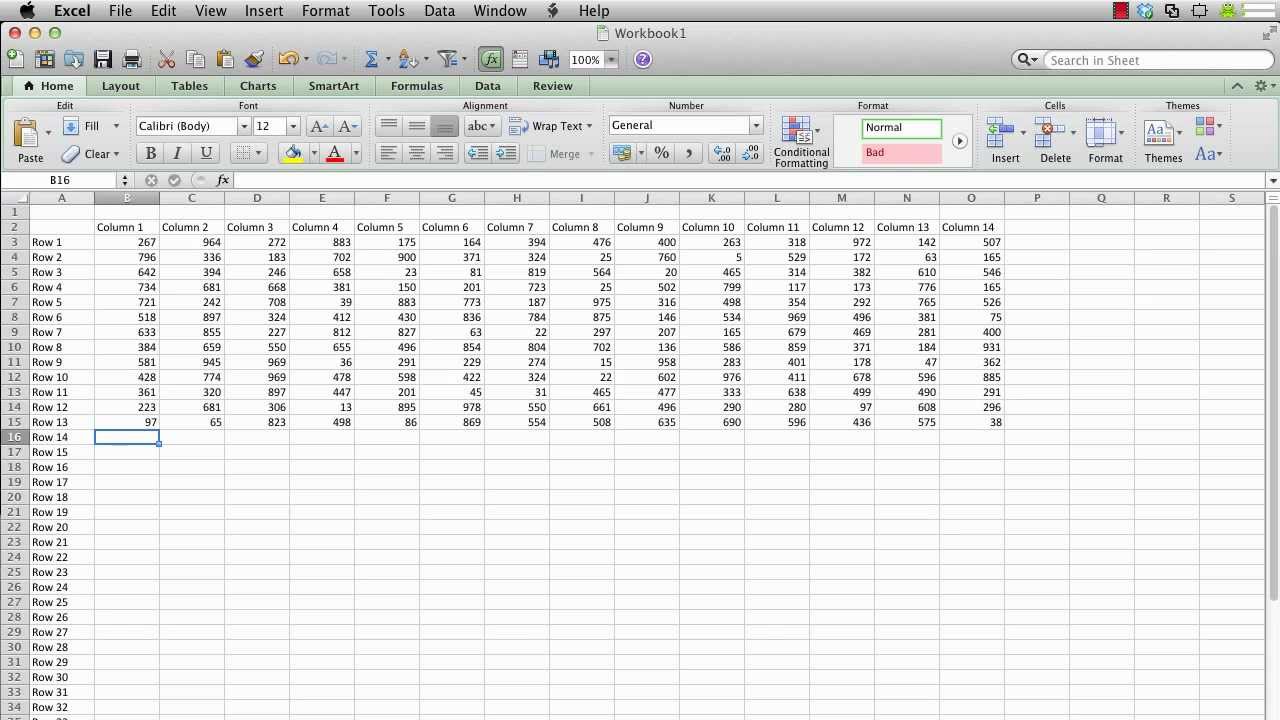1280x720 pixels.
Task: Open Conditional Formatting button
Action: [801, 141]
